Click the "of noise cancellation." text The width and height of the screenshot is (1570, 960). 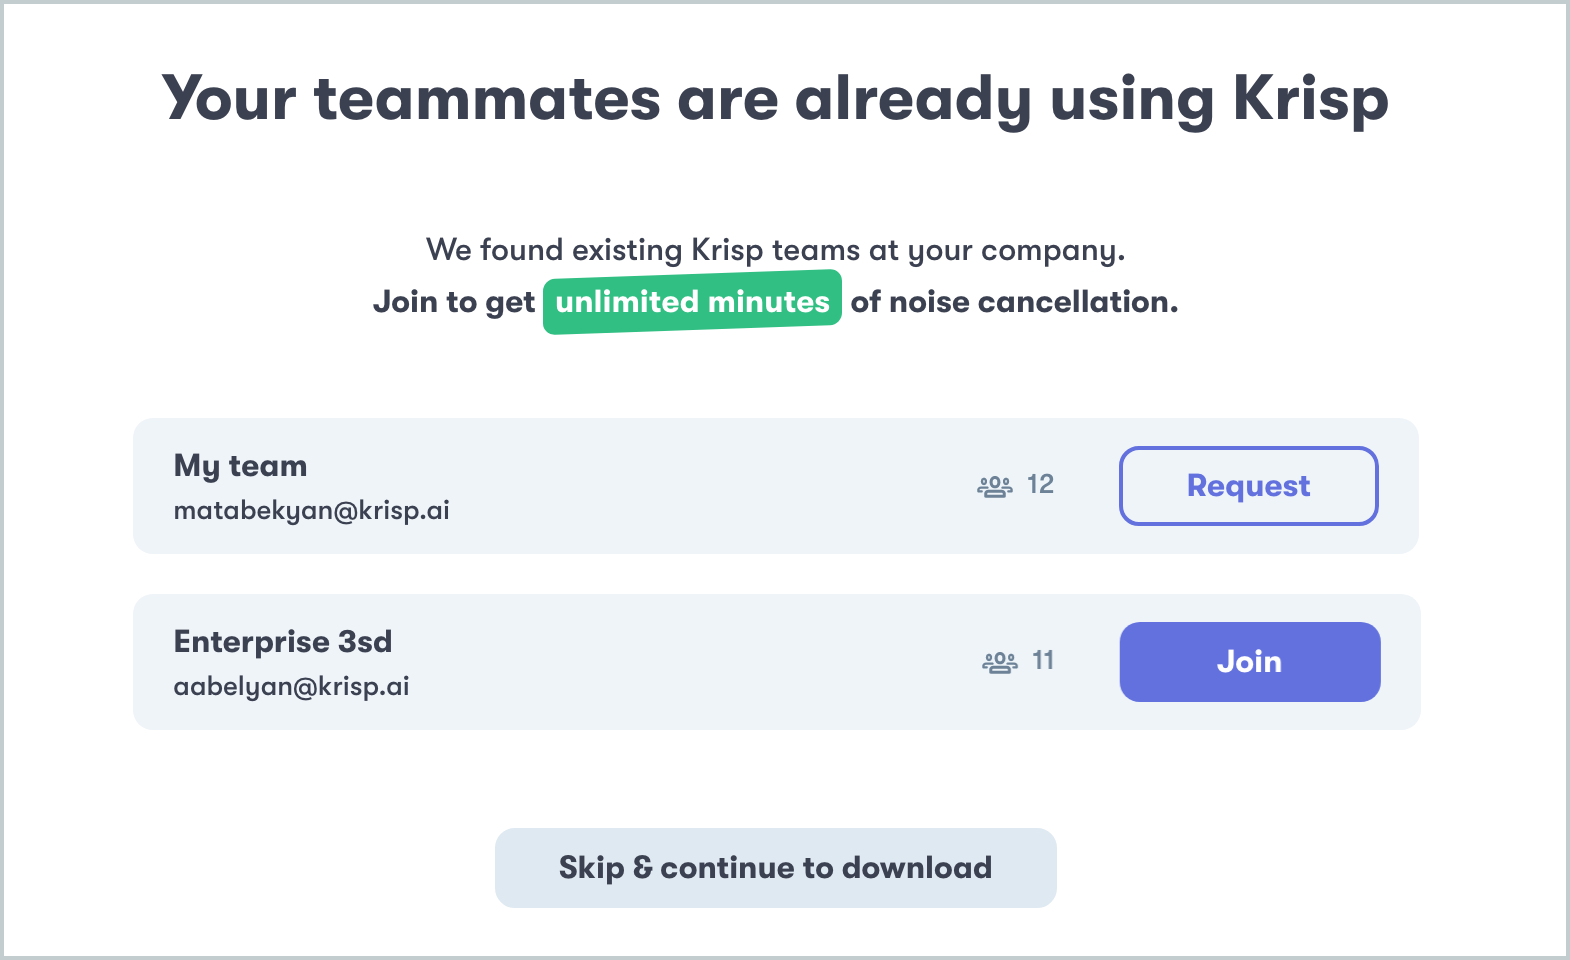[x=1014, y=302]
